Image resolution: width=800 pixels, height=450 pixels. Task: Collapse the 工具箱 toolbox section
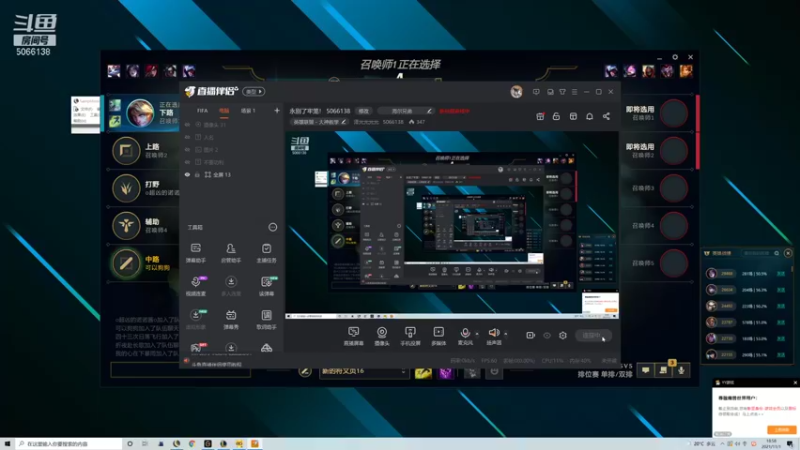pyautogui.click(x=273, y=227)
